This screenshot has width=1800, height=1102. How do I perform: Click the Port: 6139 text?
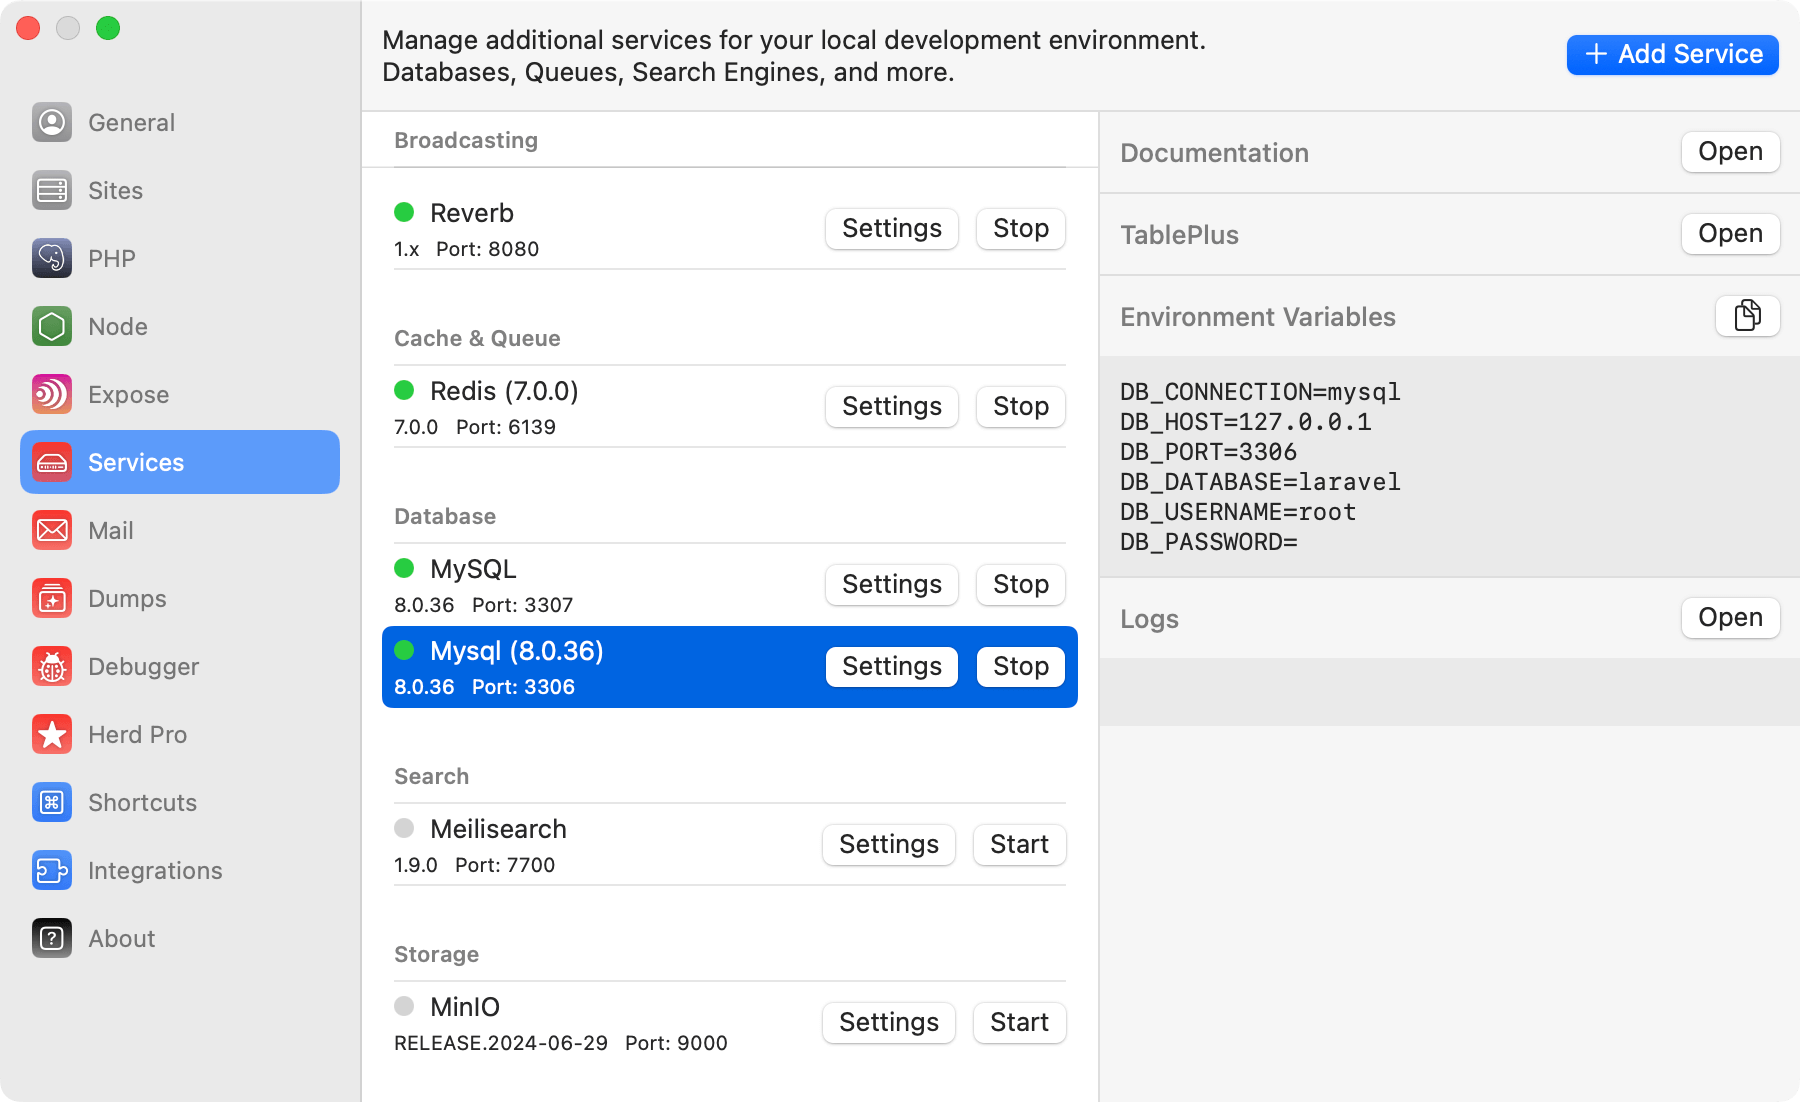click(x=506, y=427)
